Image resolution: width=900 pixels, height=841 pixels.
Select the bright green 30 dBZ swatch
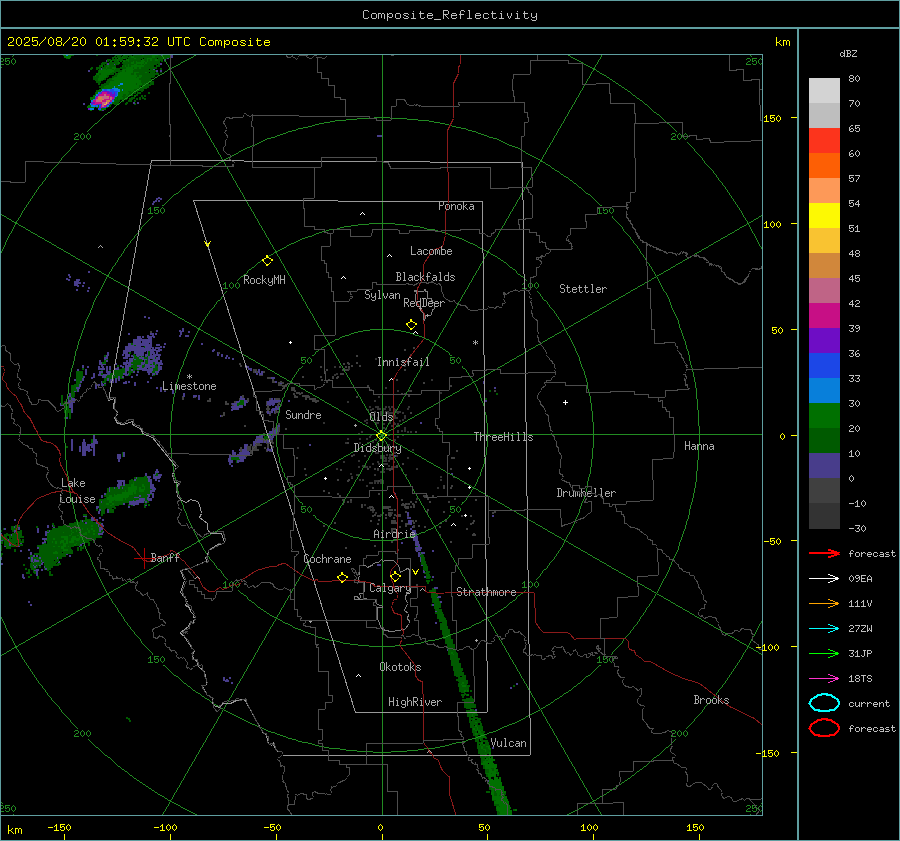pos(824,415)
